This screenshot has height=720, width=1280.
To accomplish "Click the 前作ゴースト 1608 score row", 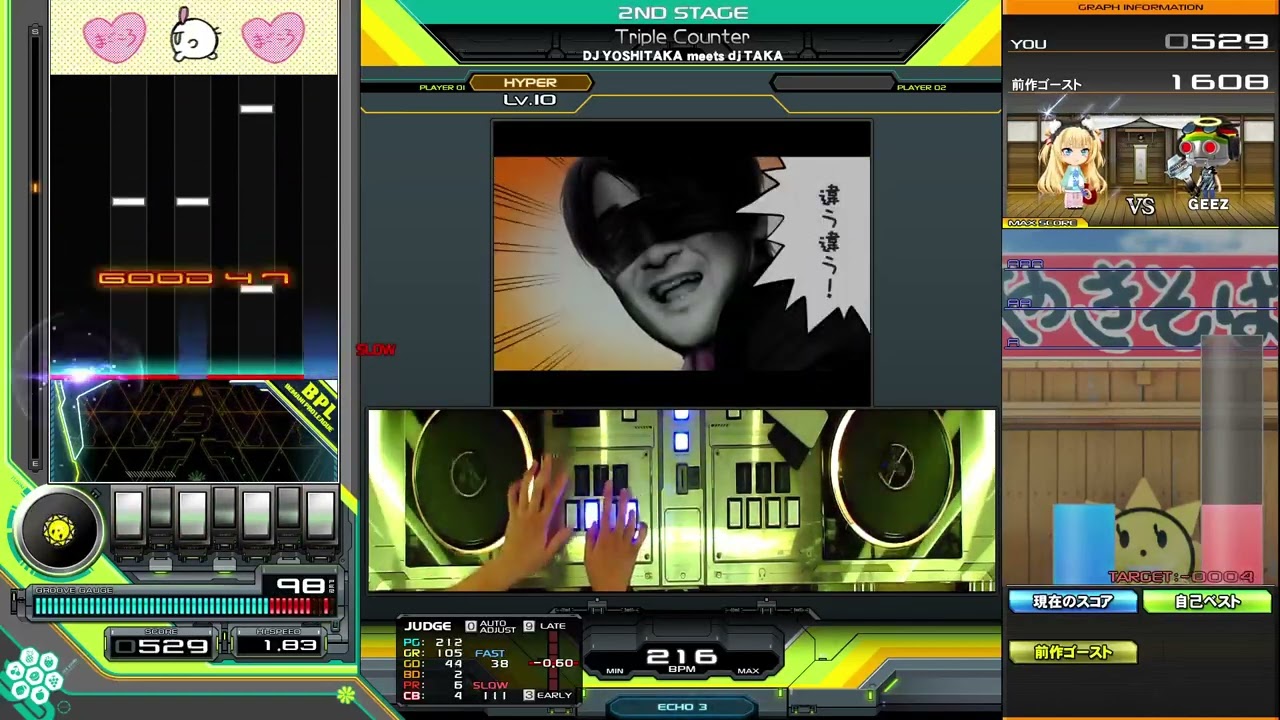I will (x=1140, y=83).
